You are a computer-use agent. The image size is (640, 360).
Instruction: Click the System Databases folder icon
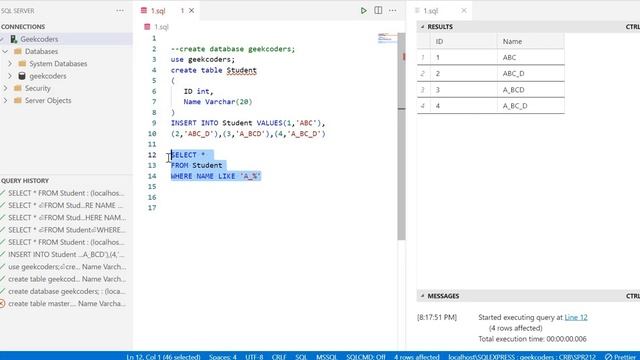click(x=22, y=64)
